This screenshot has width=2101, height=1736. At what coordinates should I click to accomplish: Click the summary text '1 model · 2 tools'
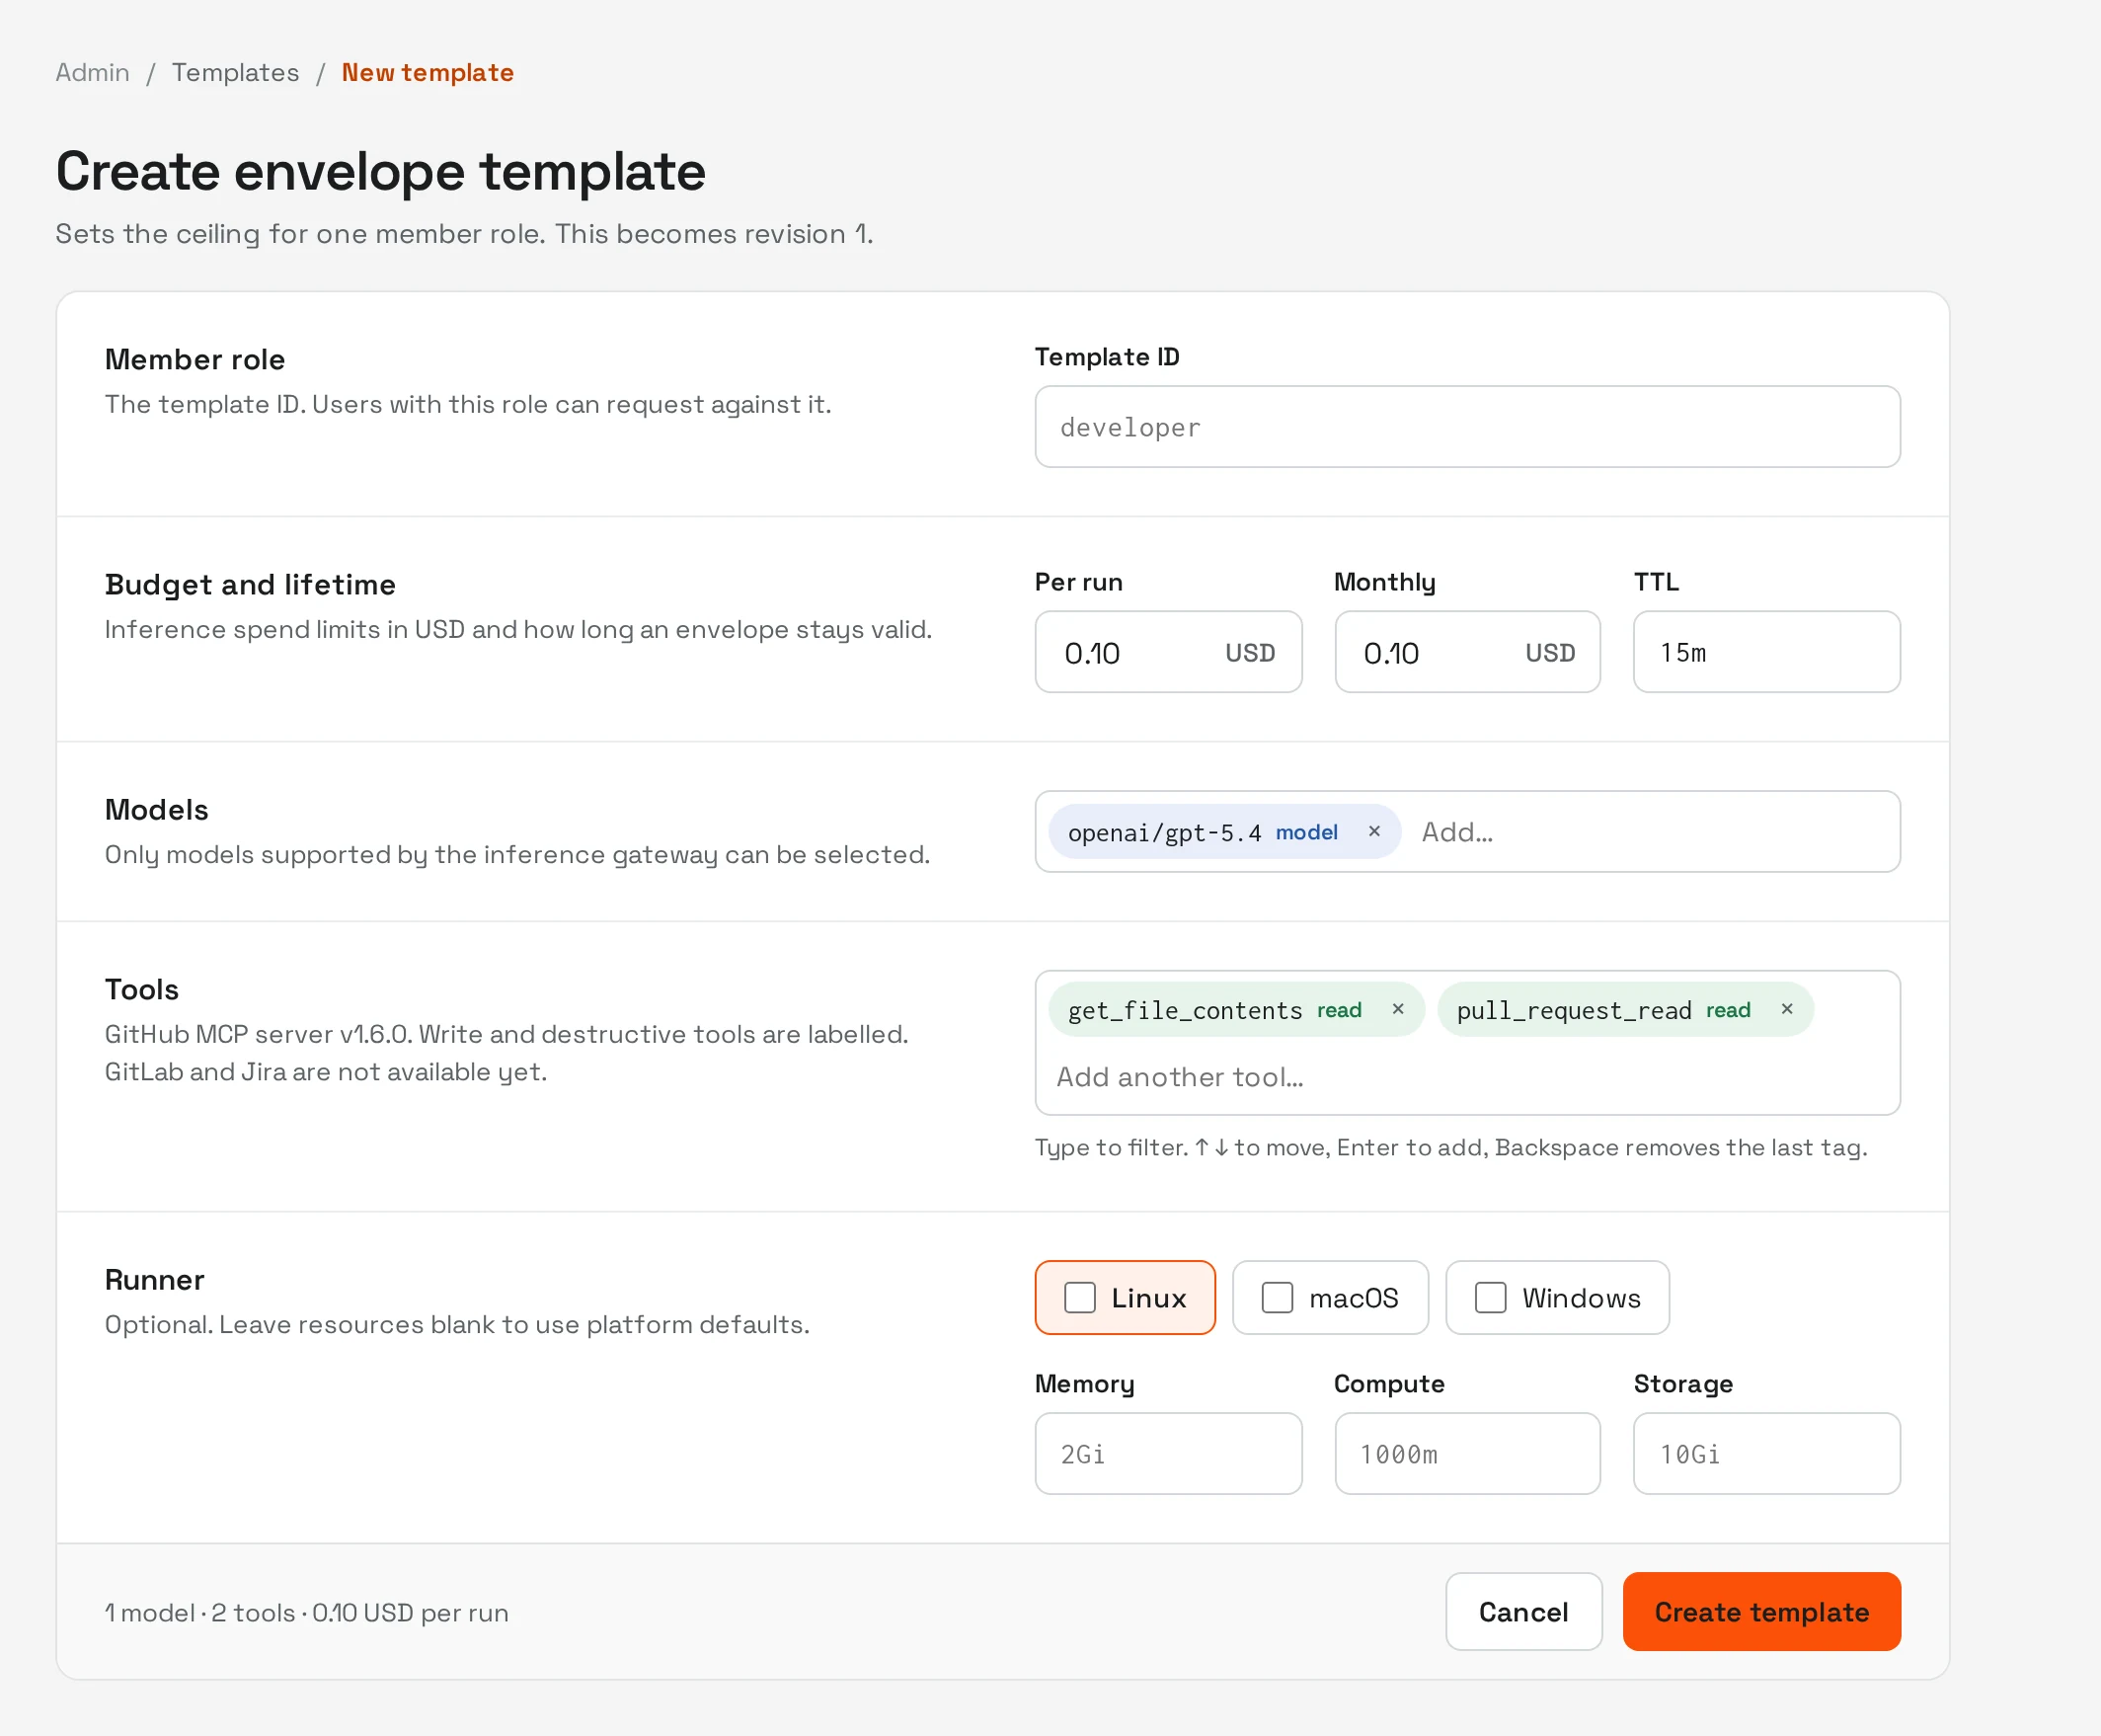coord(200,1612)
